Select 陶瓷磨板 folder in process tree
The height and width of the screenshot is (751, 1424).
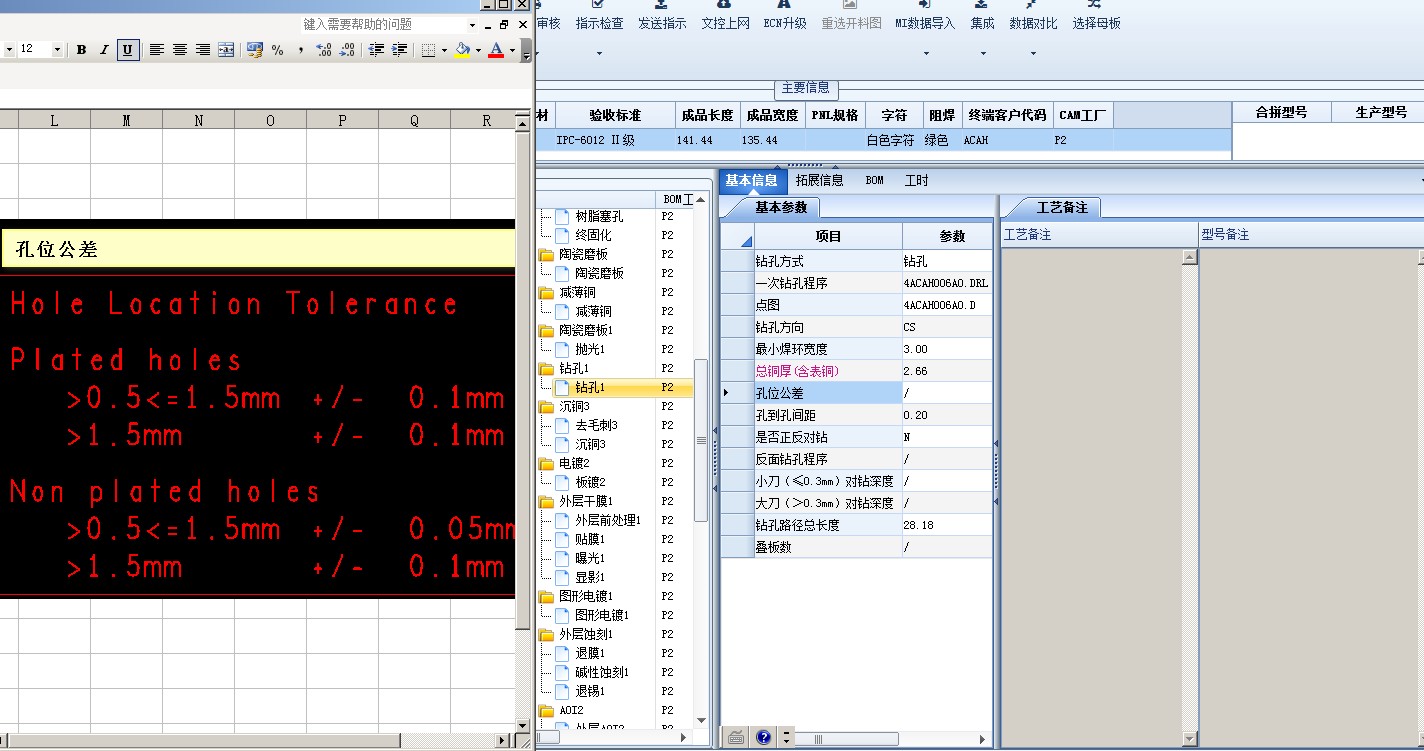point(583,254)
